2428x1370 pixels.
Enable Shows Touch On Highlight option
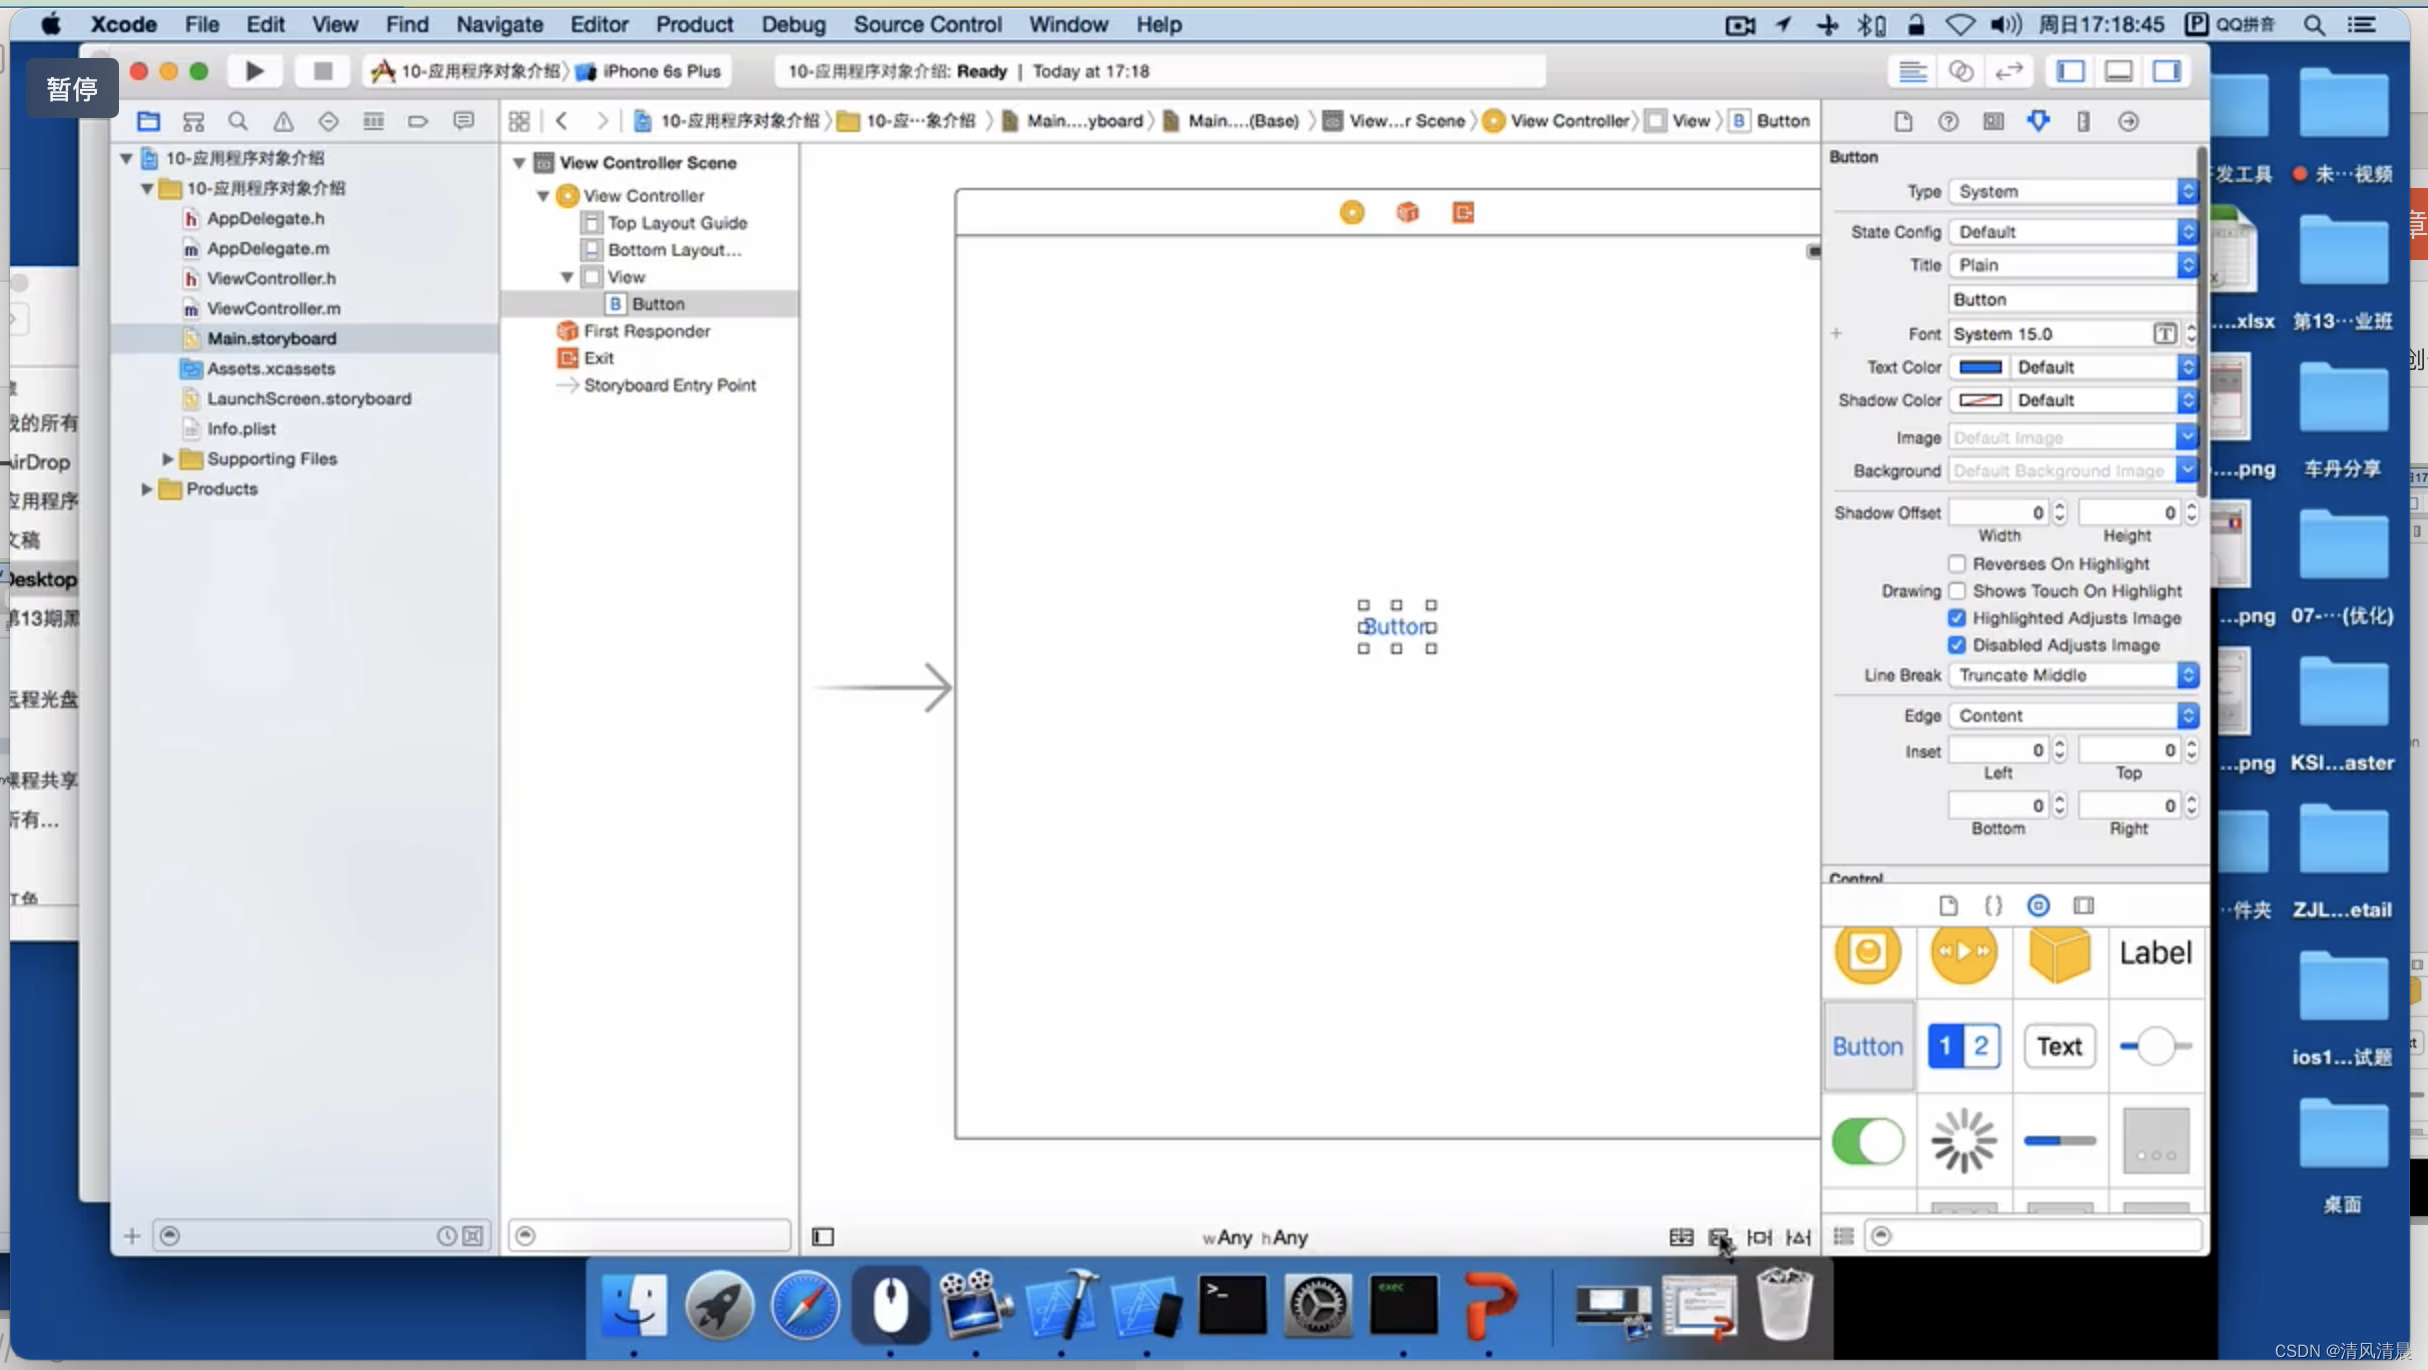[x=1958, y=590]
